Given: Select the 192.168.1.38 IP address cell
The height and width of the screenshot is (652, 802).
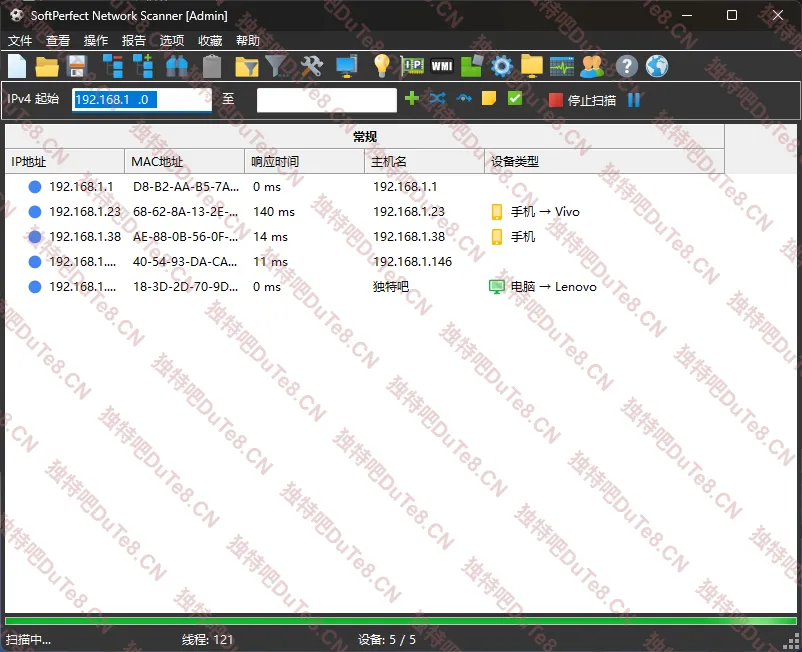Looking at the screenshot, I should [85, 237].
